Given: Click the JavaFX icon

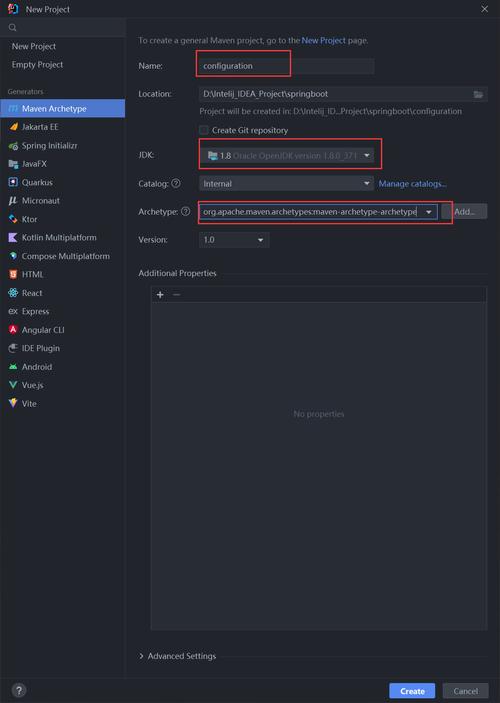Looking at the screenshot, I should pos(13,164).
